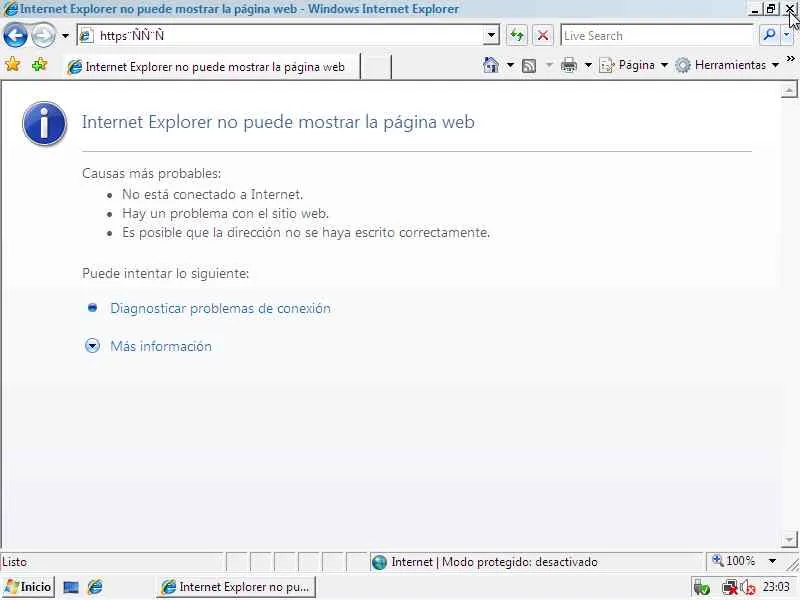Open the search provider options dropdown
The width and height of the screenshot is (800, 600).
click(x=786, y=35)
